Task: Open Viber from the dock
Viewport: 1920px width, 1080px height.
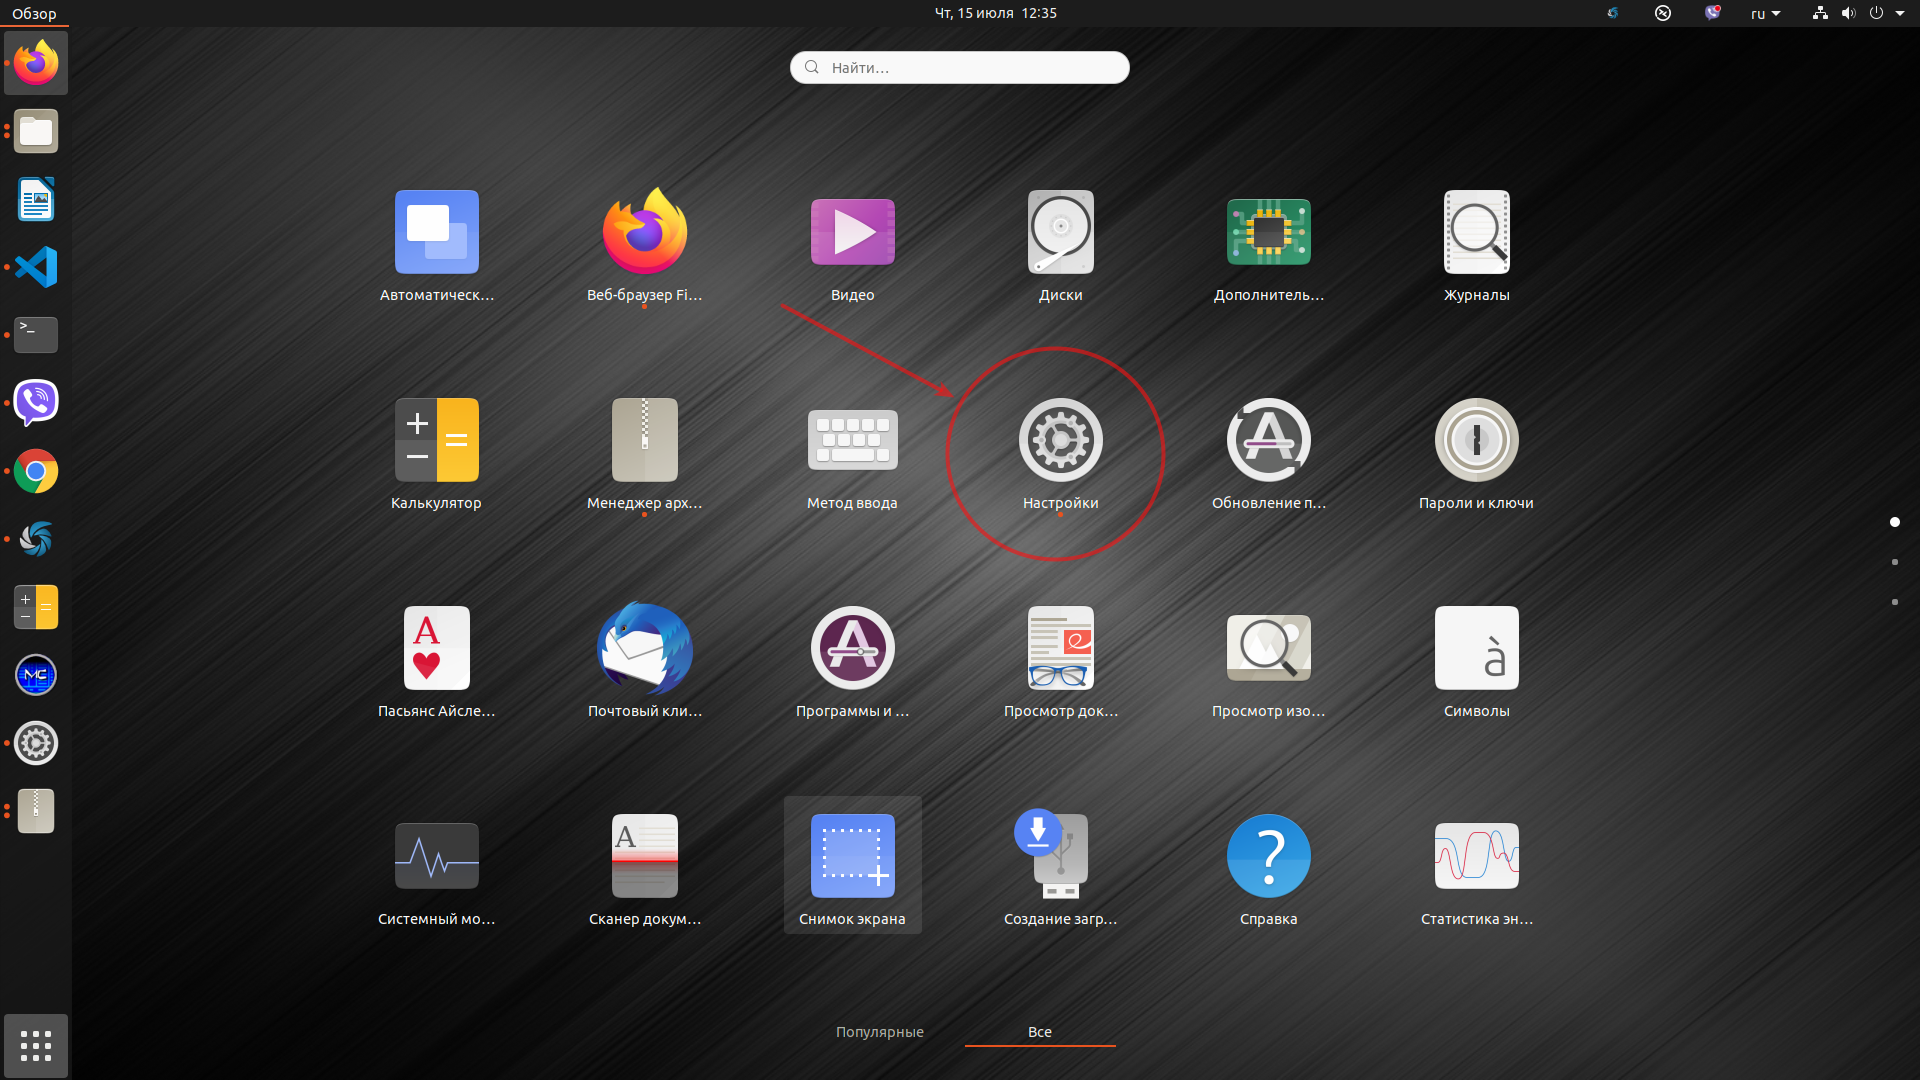Action: [36, 403]
